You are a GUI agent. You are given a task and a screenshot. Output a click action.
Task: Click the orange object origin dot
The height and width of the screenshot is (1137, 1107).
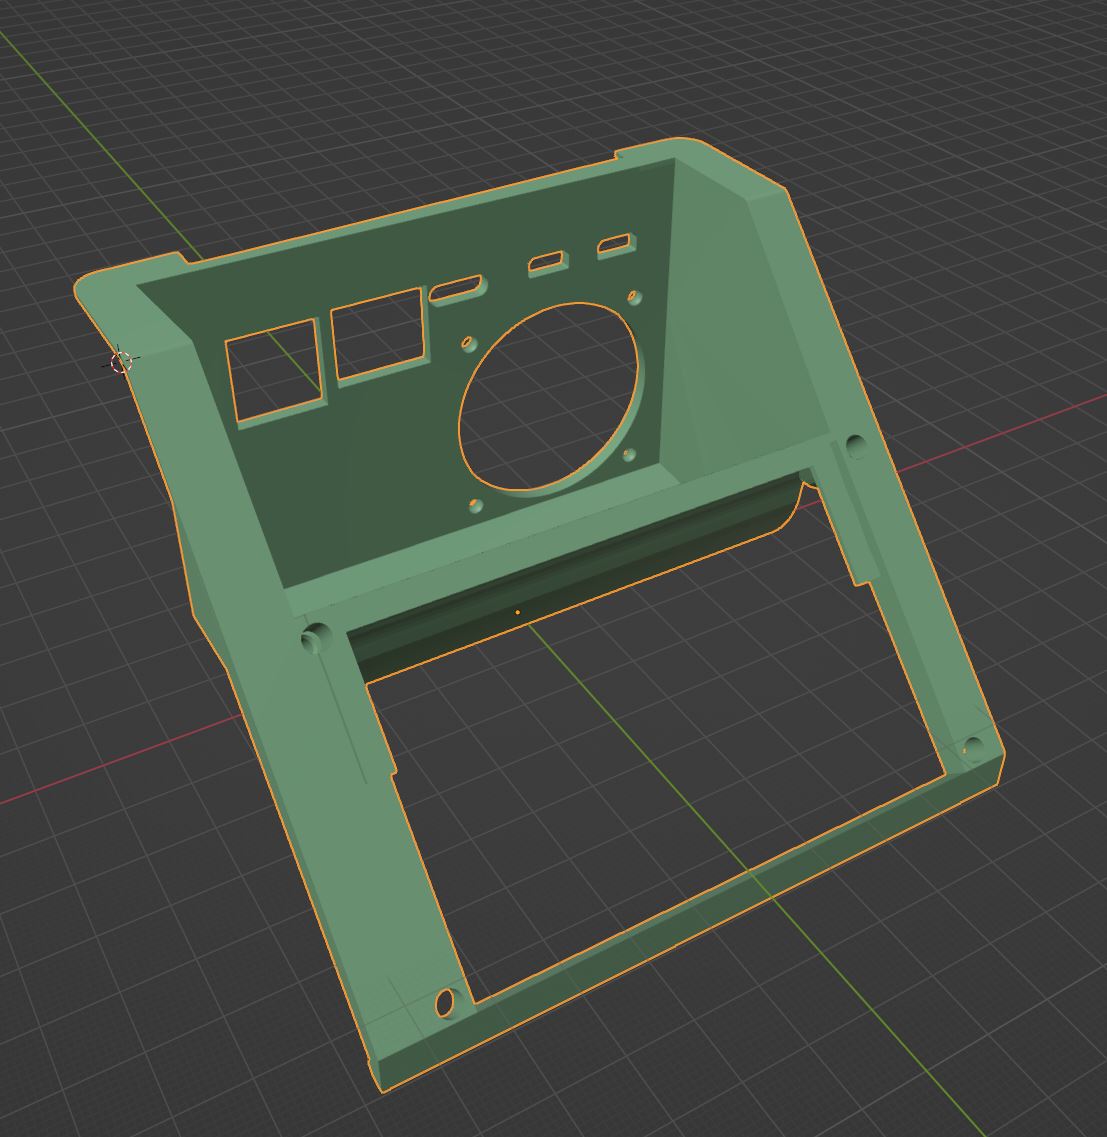[517, 612]
